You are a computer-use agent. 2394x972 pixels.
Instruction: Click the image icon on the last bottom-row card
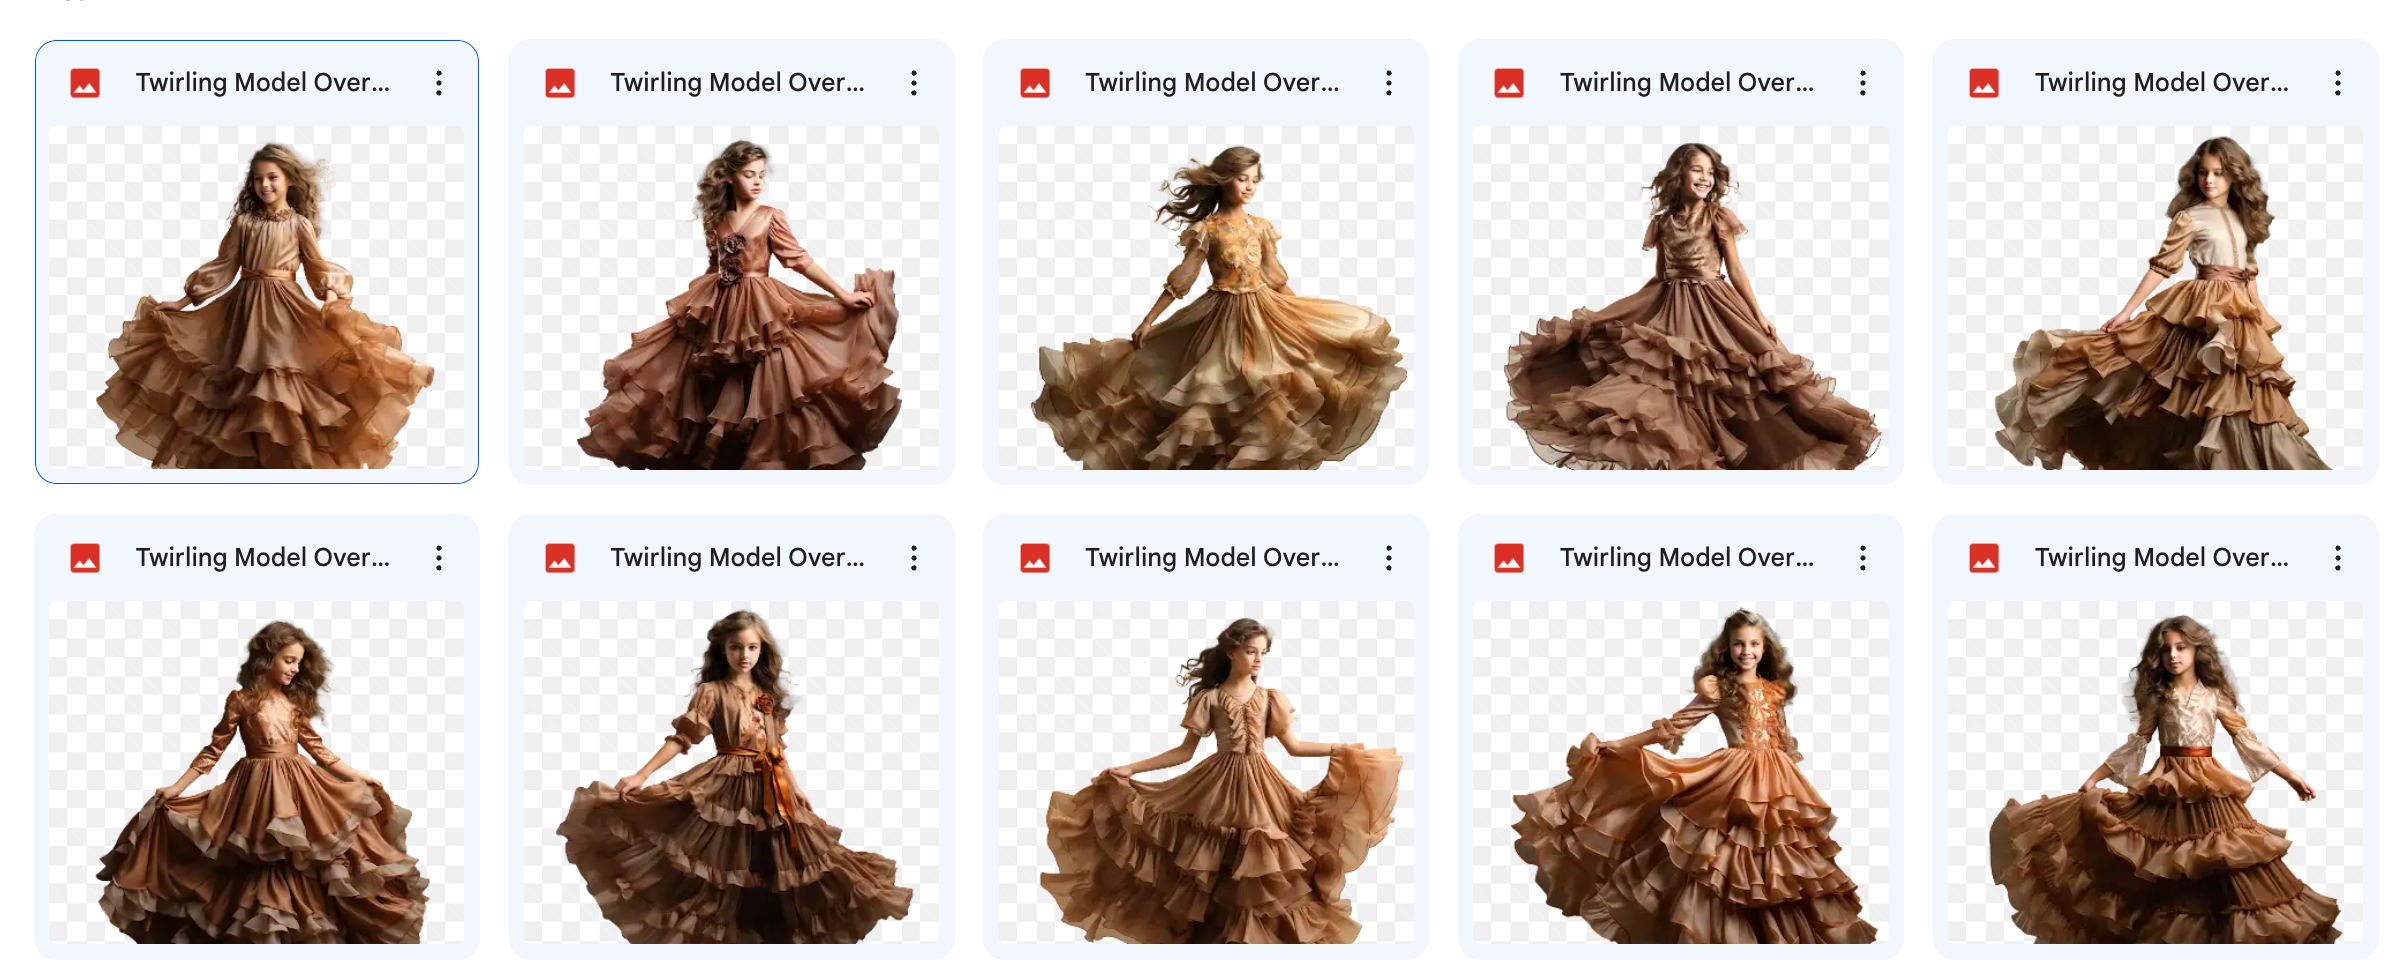click(x=1984, y=558)
